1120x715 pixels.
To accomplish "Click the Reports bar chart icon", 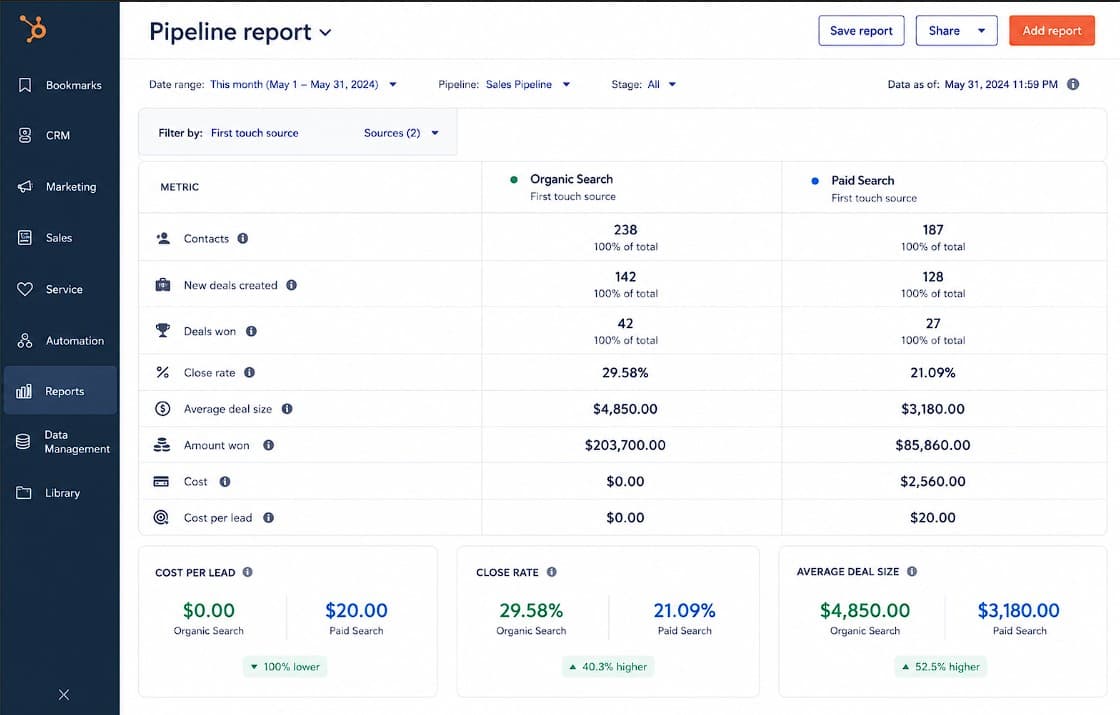I will pyautogui.click(x=24, y=391).
